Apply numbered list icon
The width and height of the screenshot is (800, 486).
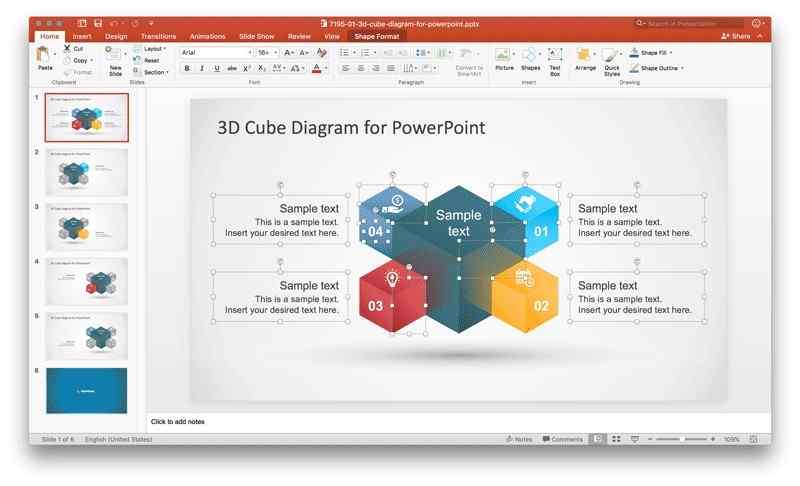(x=367, y=53)
